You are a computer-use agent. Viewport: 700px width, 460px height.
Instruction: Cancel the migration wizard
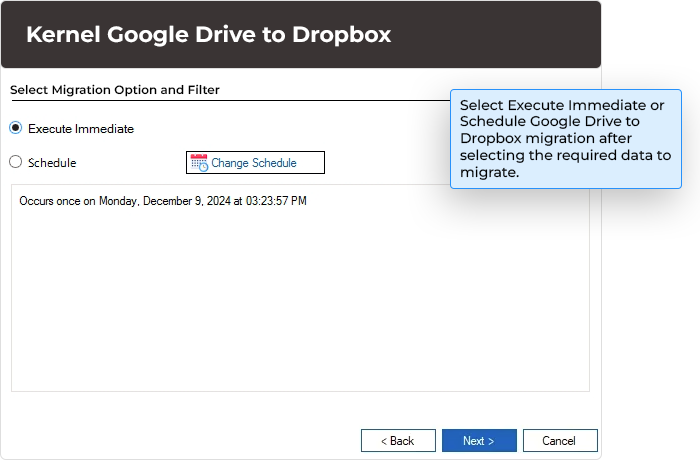560,441
